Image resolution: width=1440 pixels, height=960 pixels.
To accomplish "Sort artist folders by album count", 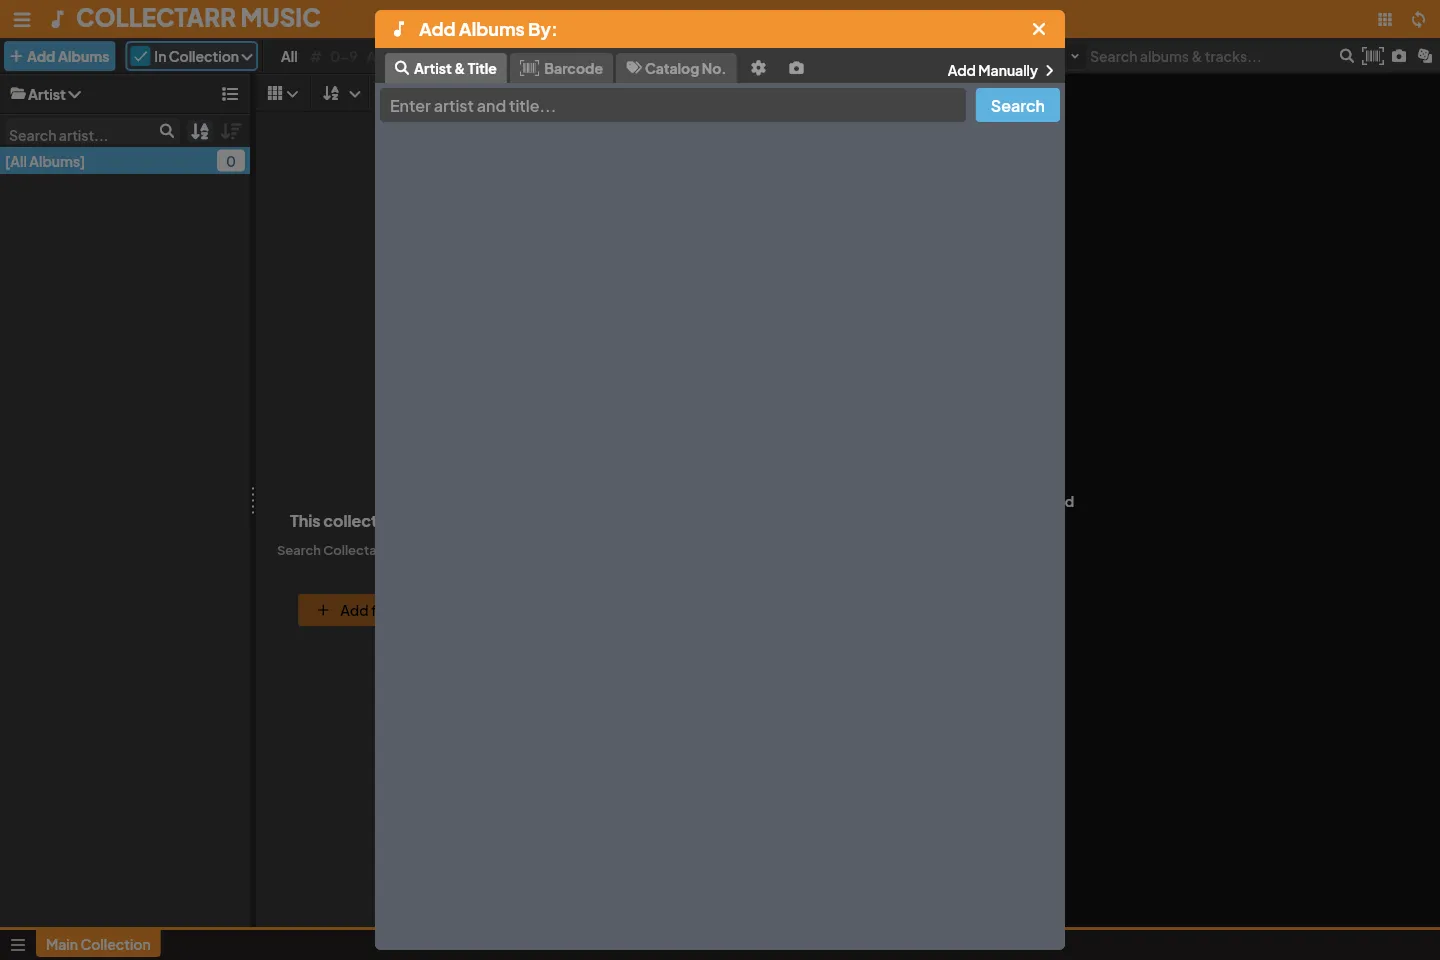I will tap(231, 131).
